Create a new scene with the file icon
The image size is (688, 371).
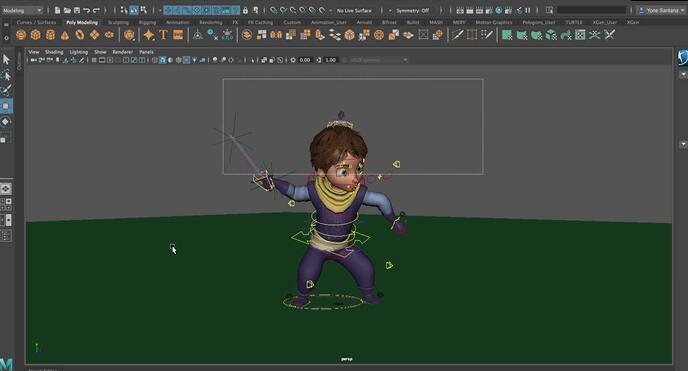(57, 10)
